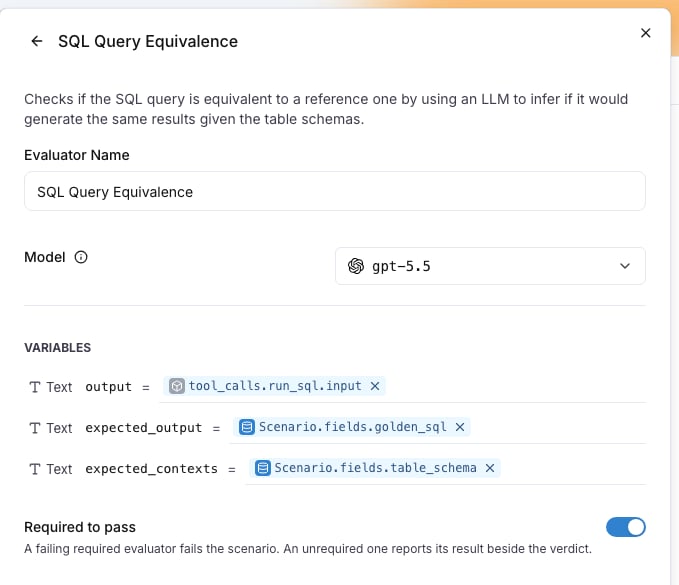Image resolution: width=679 pixels, height=585 pixels.
Task: Select the Scenario.fields.table_schema chip
Action: [375, 468]
